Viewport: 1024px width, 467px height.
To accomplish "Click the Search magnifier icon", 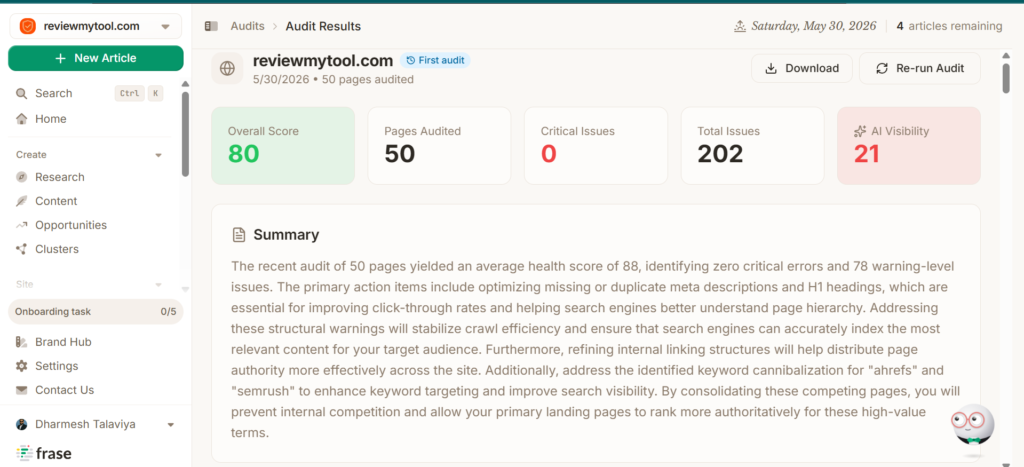I will [x=22, y=93].
